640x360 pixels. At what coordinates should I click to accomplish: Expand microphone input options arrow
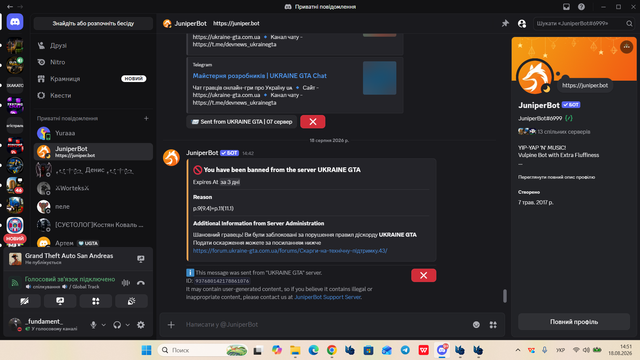click(104, 325)
